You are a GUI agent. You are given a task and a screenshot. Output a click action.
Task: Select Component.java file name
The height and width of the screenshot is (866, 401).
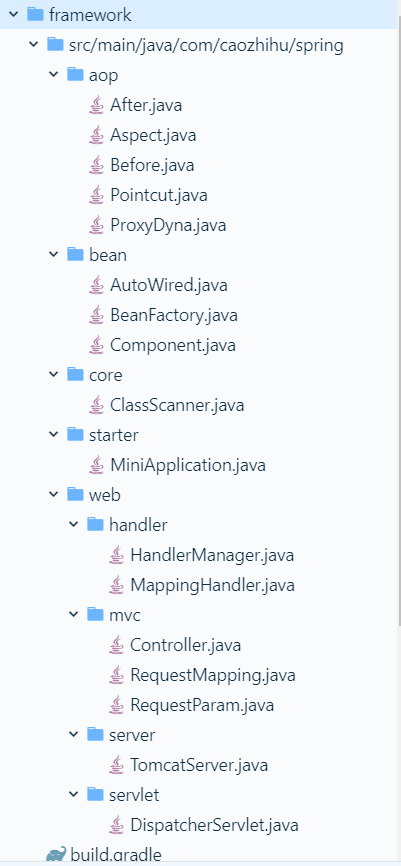point(173,345)
